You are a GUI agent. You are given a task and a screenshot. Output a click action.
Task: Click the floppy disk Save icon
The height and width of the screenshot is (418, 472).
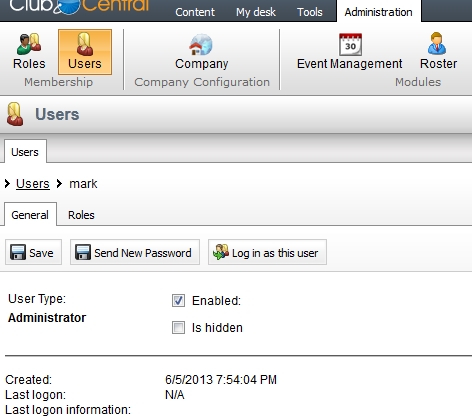[x=18, y=252]
